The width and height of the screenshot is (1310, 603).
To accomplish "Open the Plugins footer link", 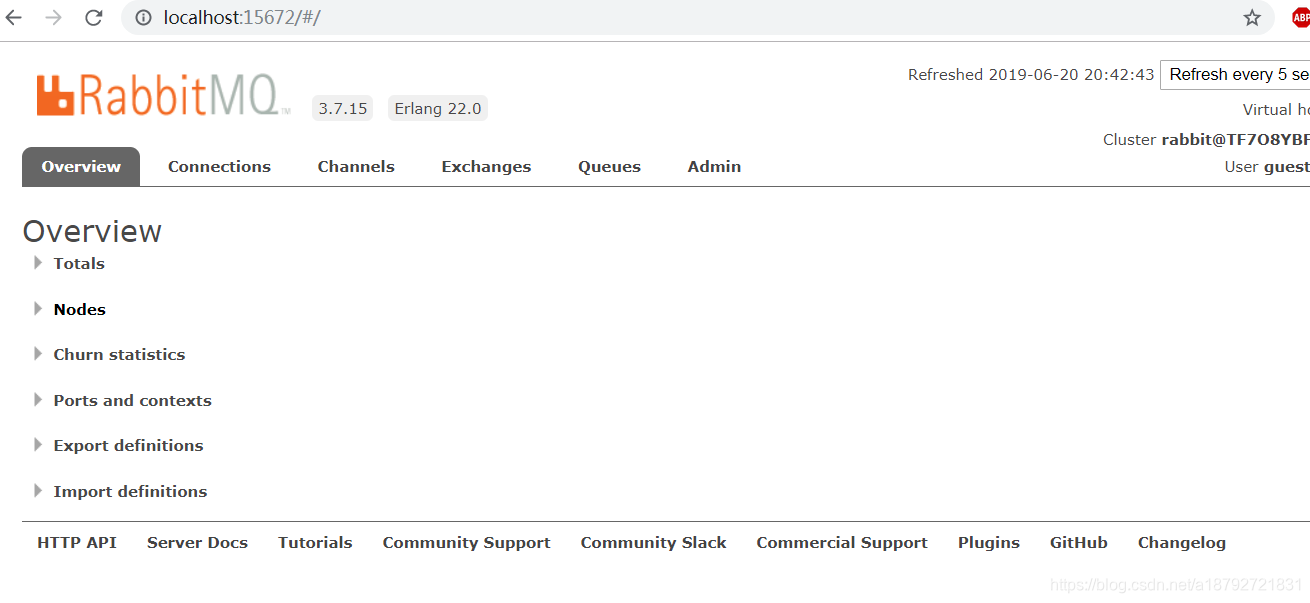I will point(989,542).
